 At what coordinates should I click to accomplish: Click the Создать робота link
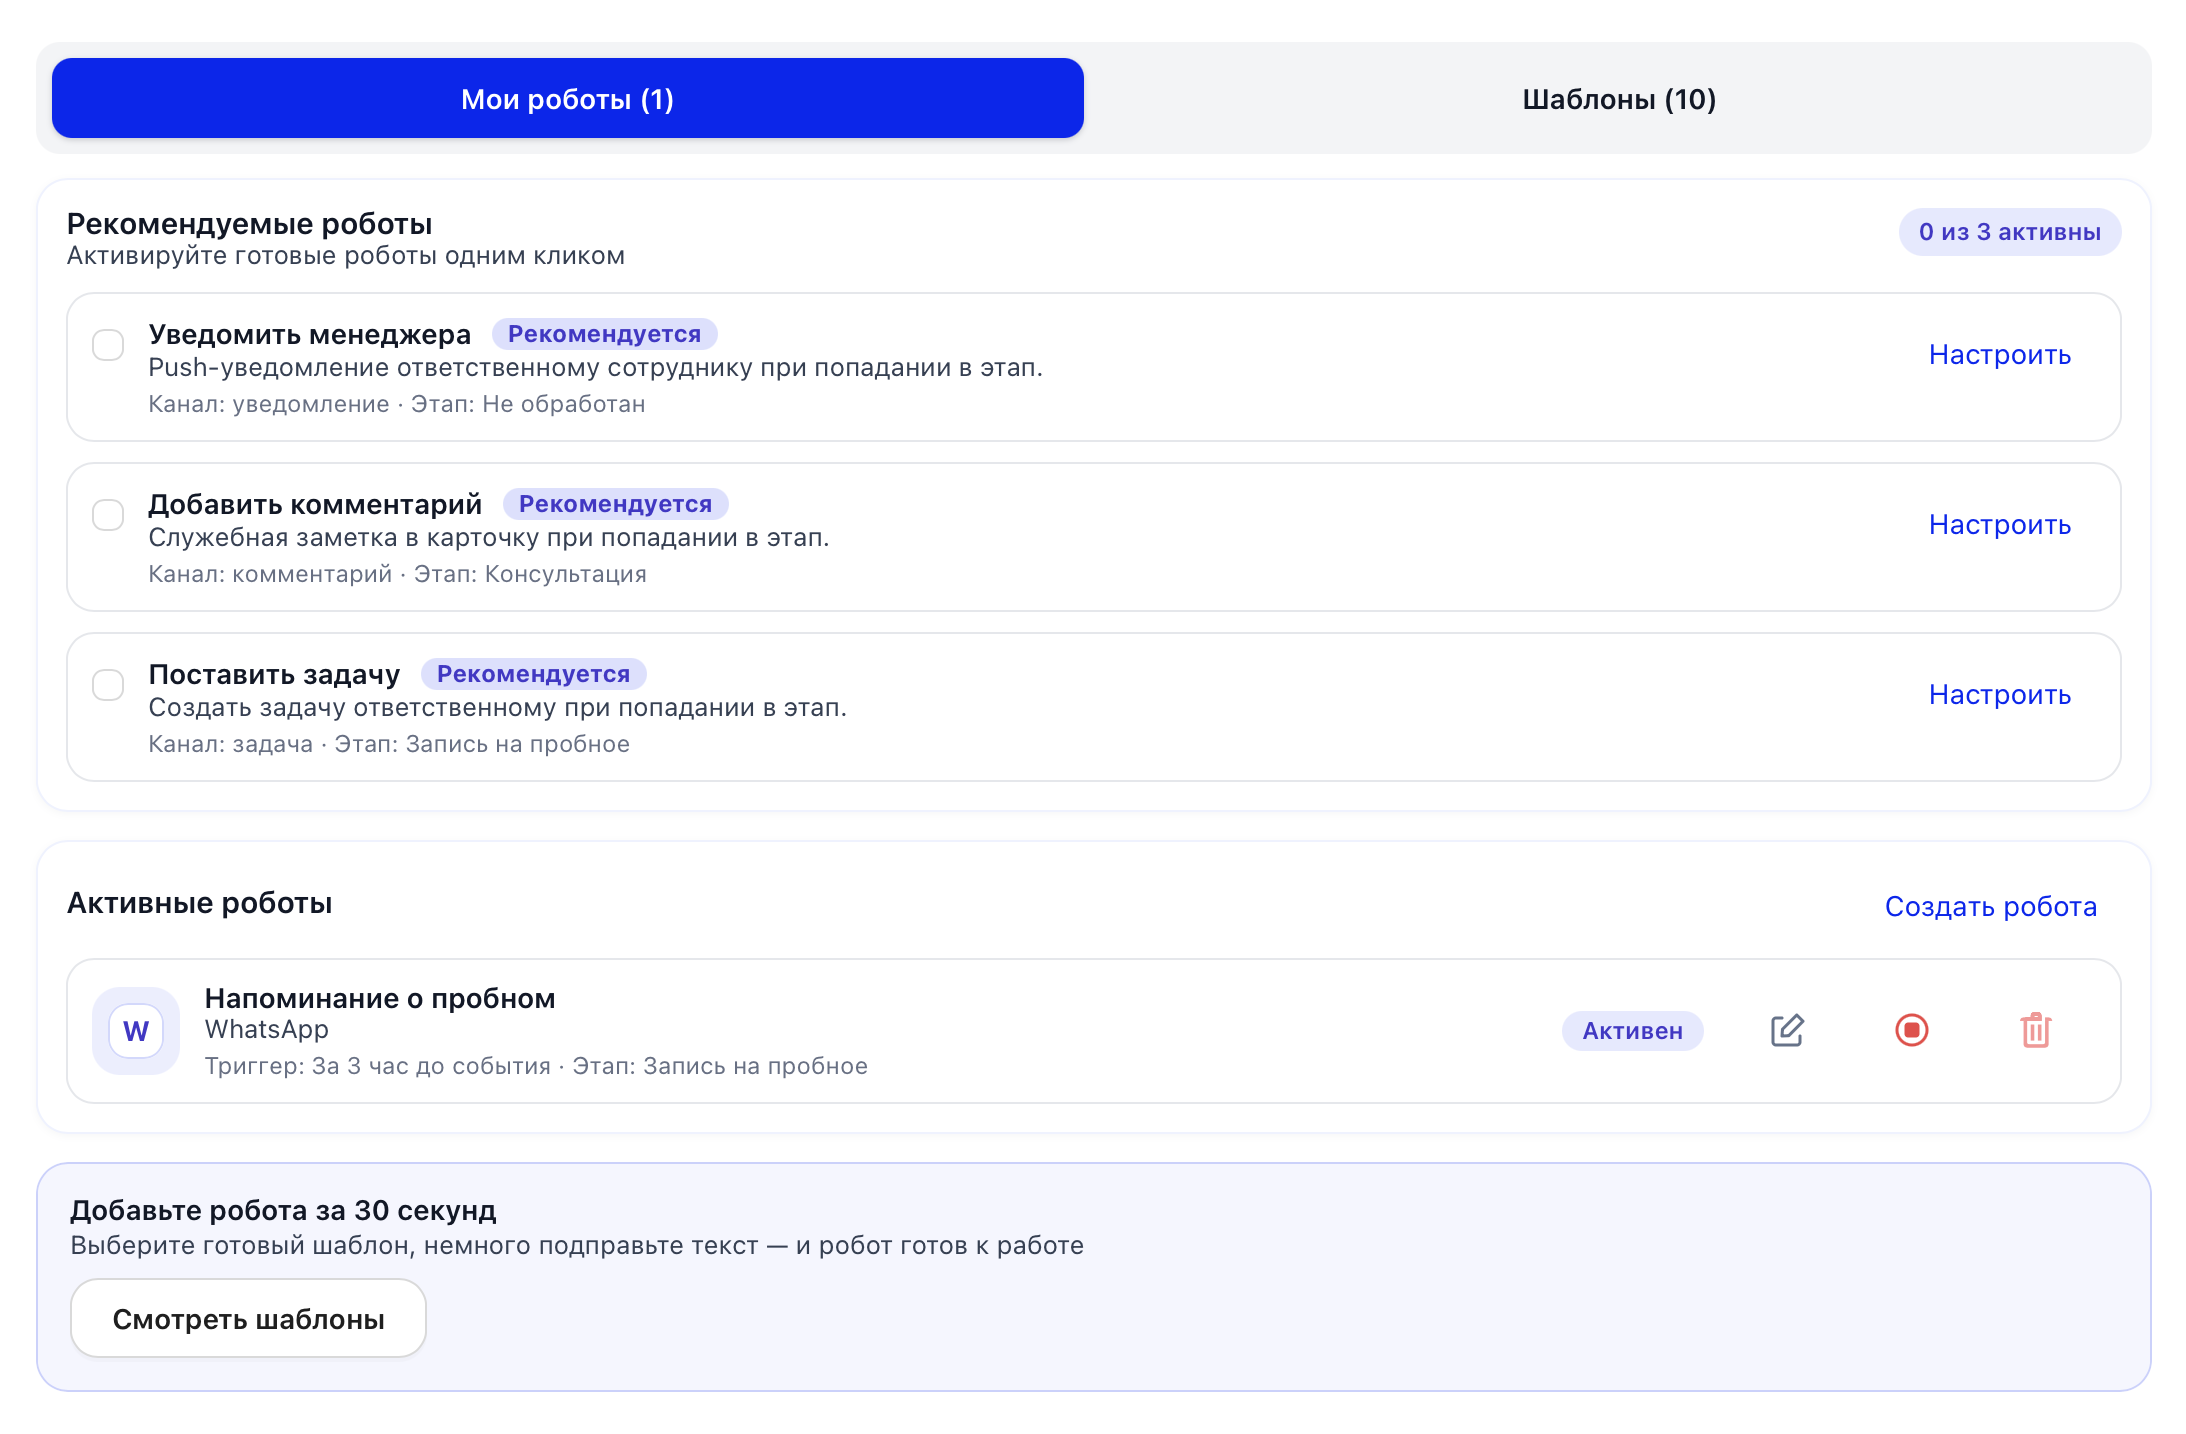(1990, 906)
